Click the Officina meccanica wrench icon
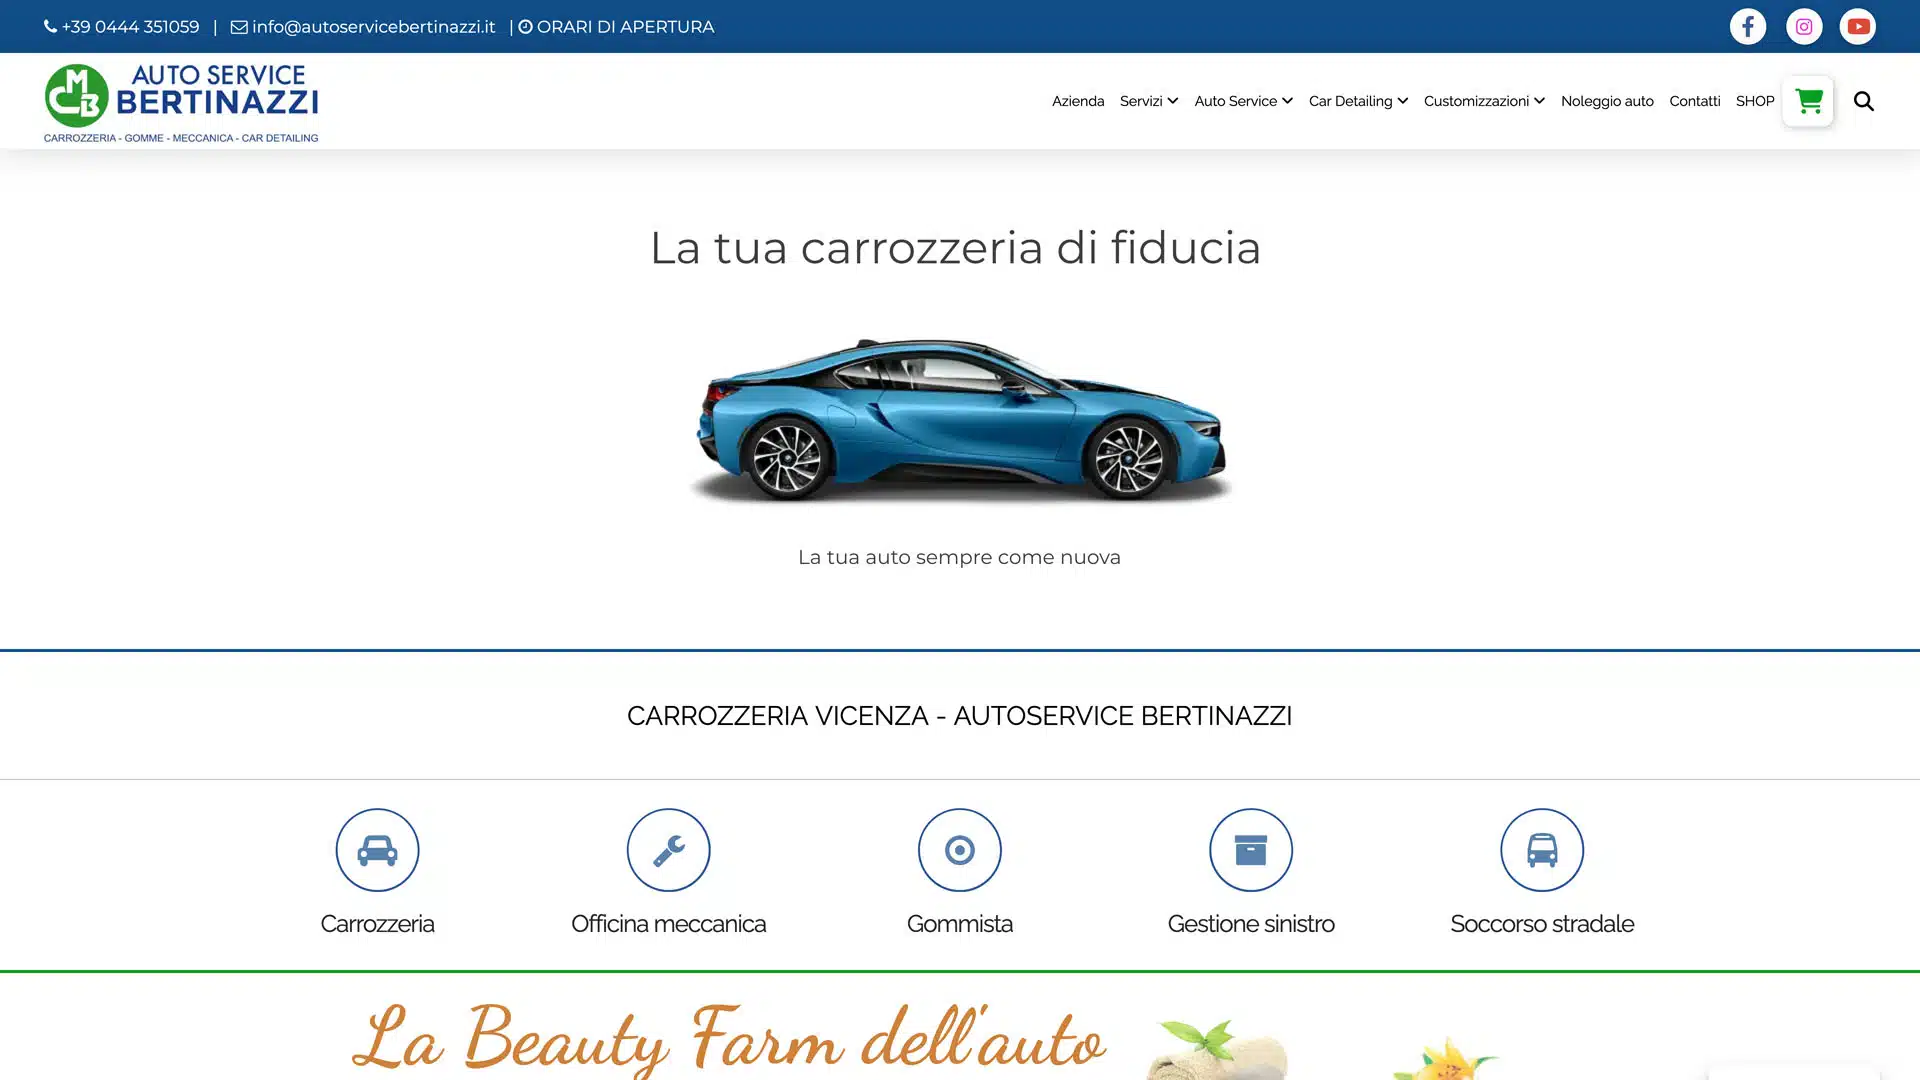This screenshot has width=1920, height=1080. point(669,850)
